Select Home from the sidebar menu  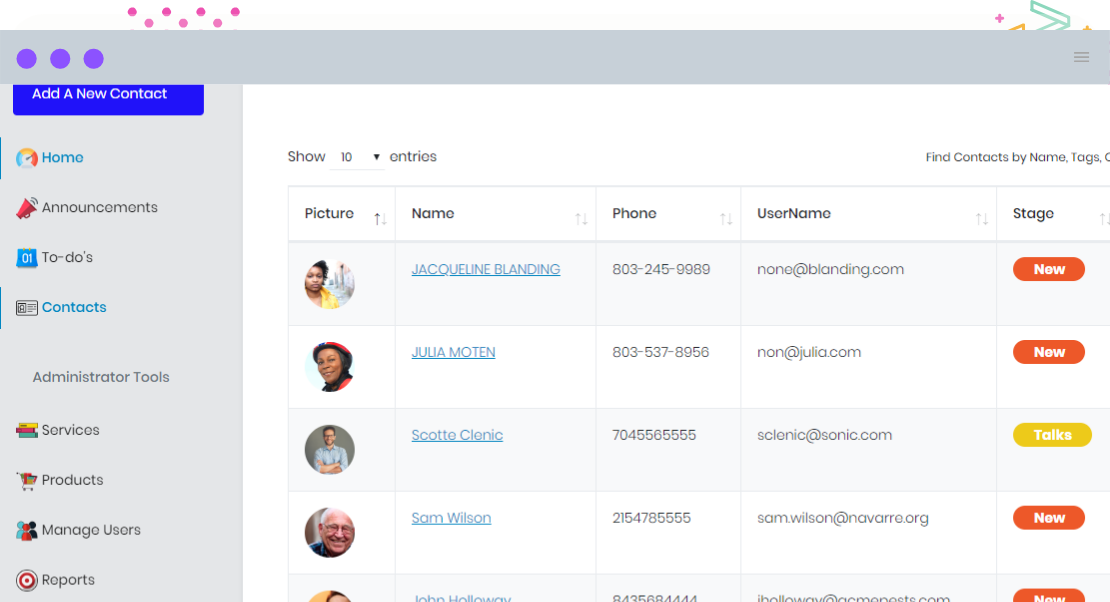[x=62, y=157]
